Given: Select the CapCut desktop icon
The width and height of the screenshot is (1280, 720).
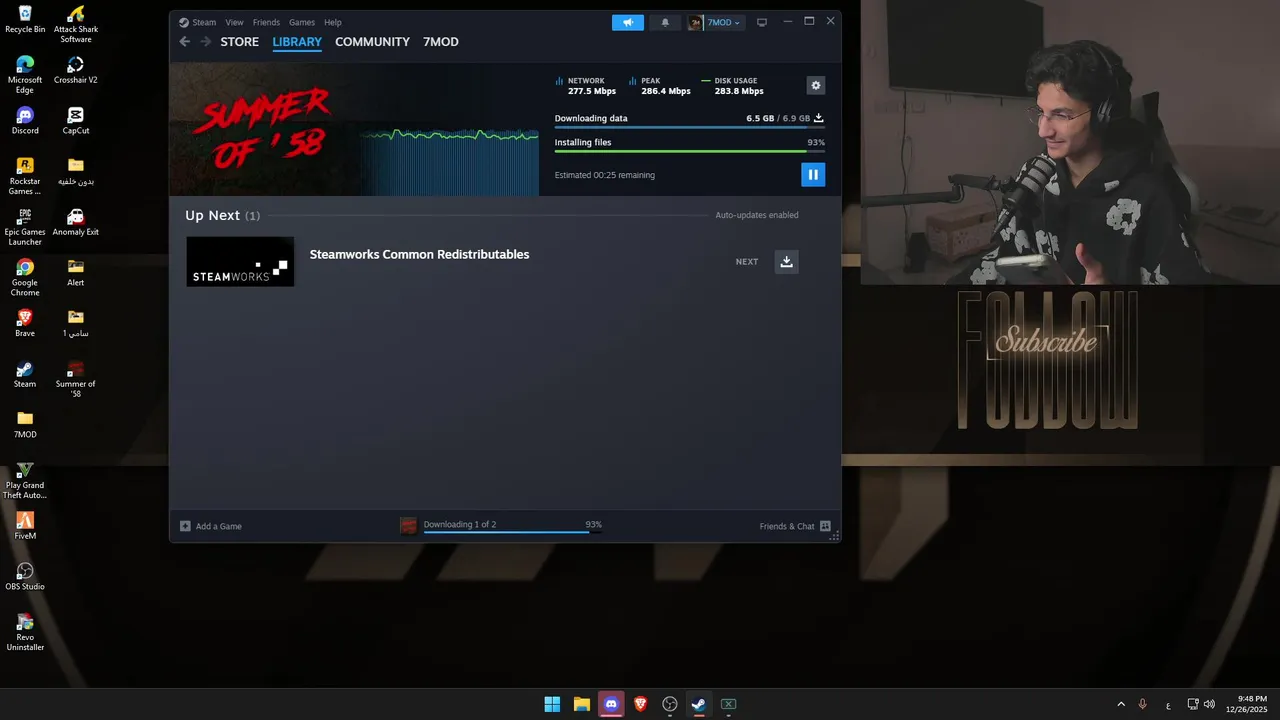Looking at the screenshot, I should pyautogui.click(x=76, y=121).
